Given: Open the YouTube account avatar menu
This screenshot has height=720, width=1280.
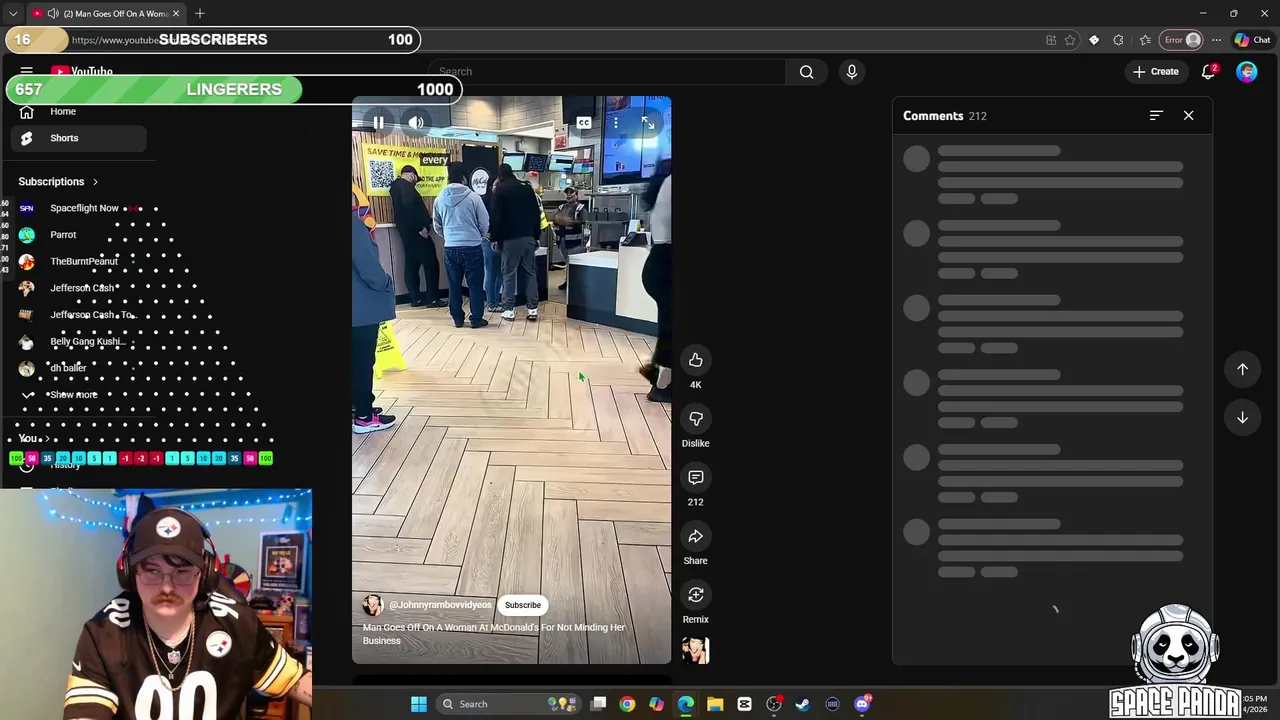Looking at the screenshot, I should pyautogui.click(x=1246, y=72).
